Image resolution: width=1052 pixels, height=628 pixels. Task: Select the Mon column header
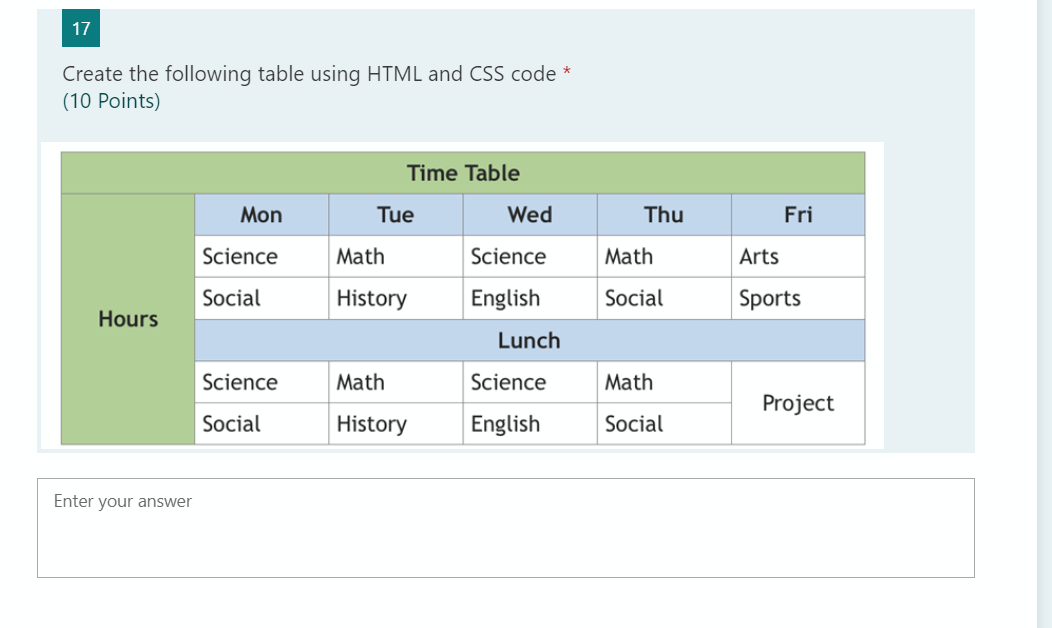click(x=261, y=215)
